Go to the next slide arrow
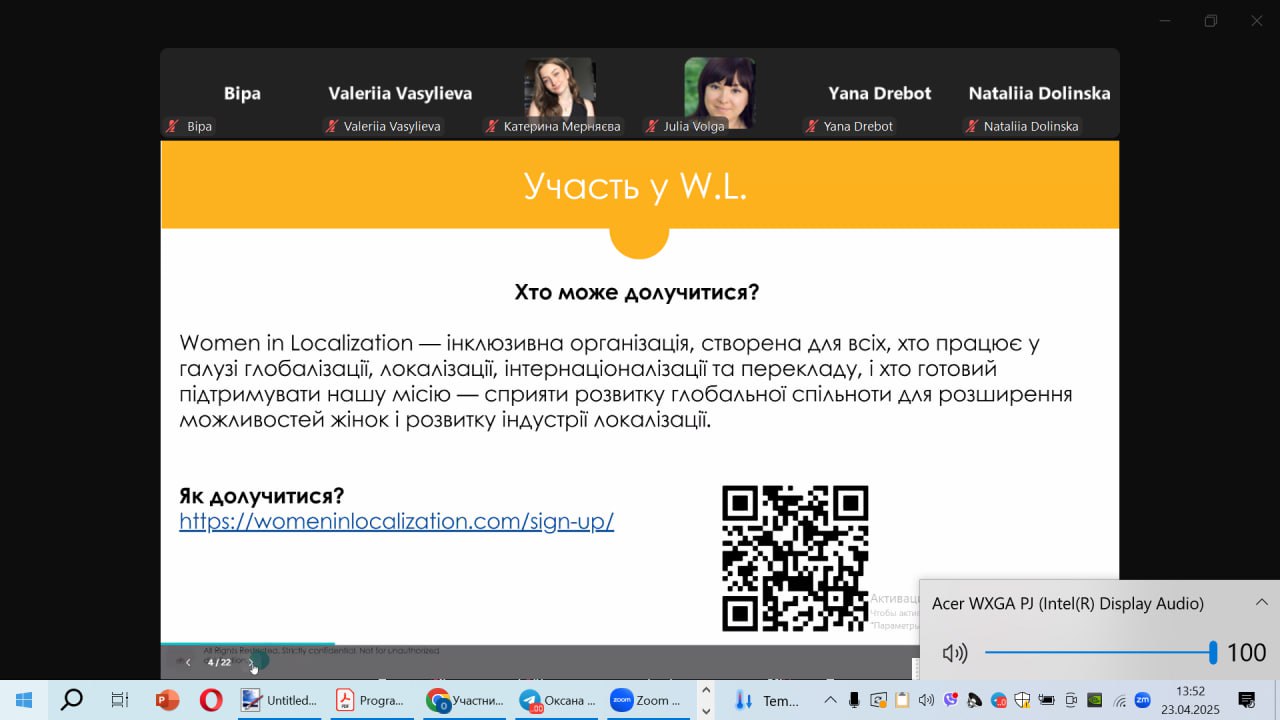 coord(252,662)
